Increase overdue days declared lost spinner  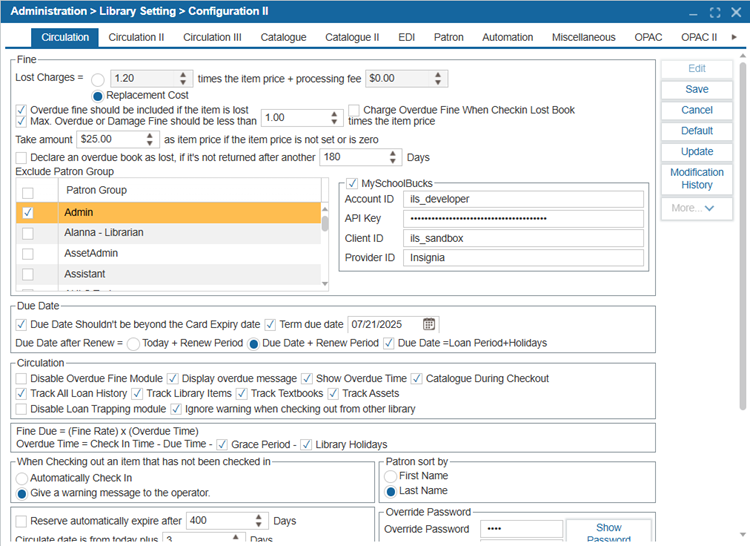393,153
